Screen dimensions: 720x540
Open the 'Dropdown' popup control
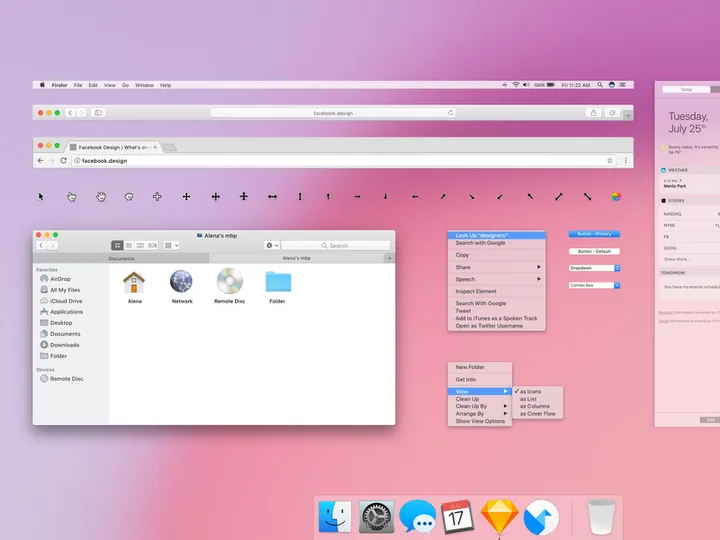point(594,268)
